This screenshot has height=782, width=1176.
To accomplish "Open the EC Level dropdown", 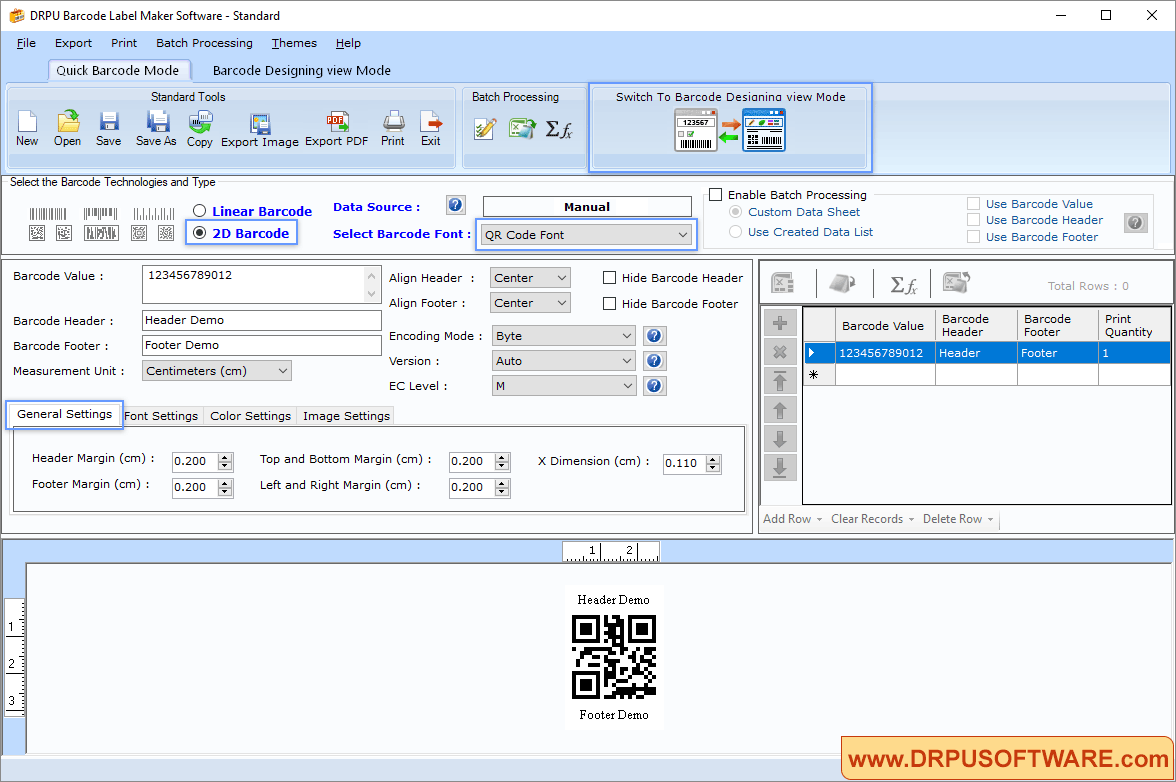I will (564, 385).
